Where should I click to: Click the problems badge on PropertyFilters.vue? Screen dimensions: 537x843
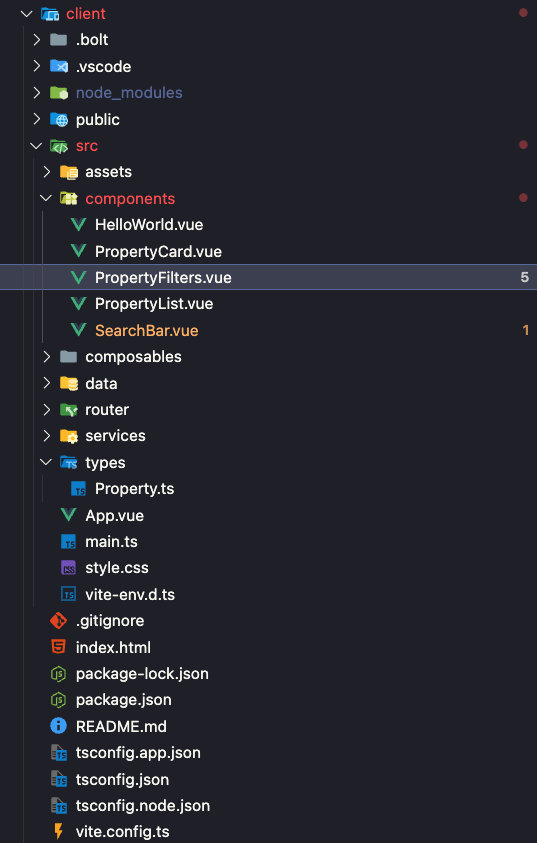pos(525,277)
